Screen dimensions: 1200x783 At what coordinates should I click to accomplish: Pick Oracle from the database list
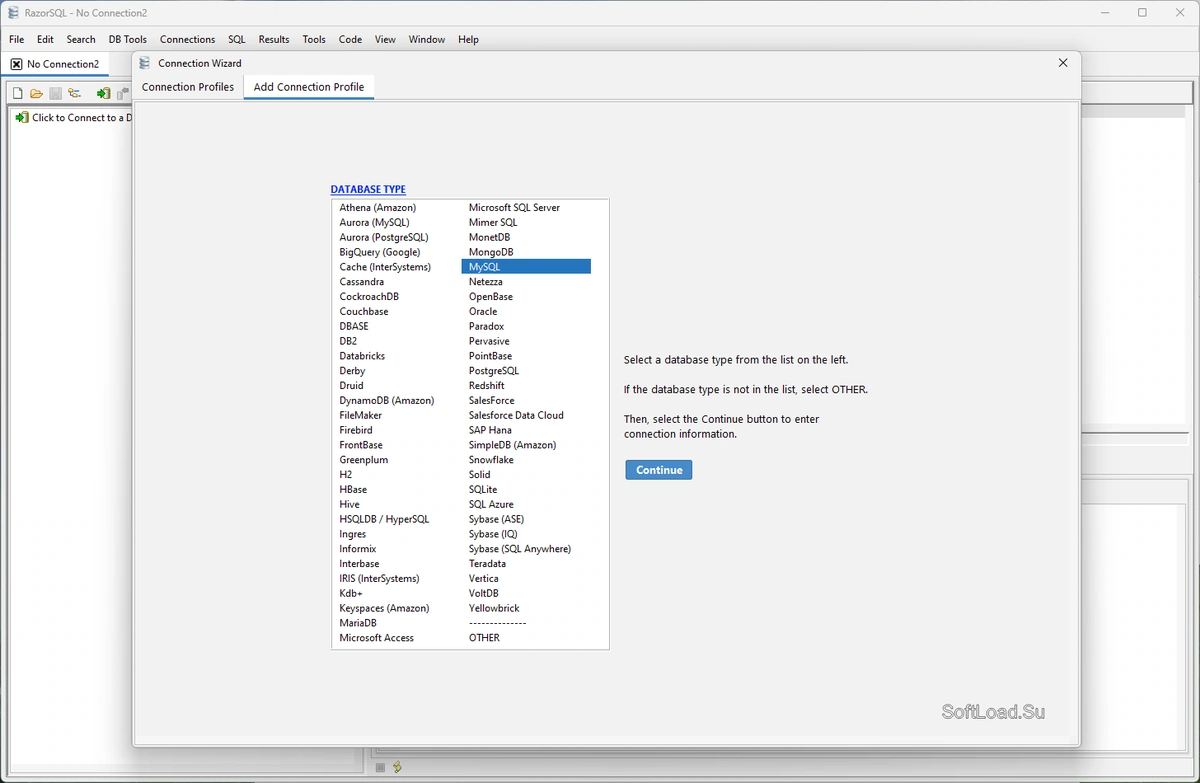[x=483, y=312]
